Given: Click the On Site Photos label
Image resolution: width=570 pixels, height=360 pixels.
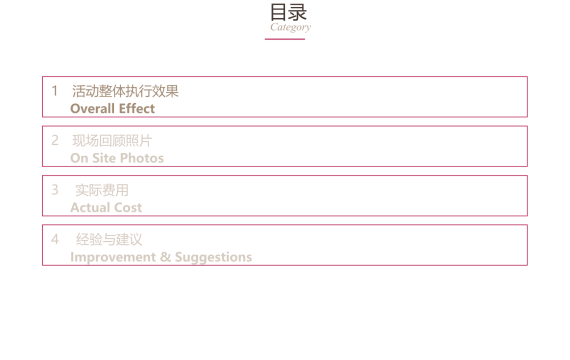Looking at the screenshot, I should (x=117, y=158).
